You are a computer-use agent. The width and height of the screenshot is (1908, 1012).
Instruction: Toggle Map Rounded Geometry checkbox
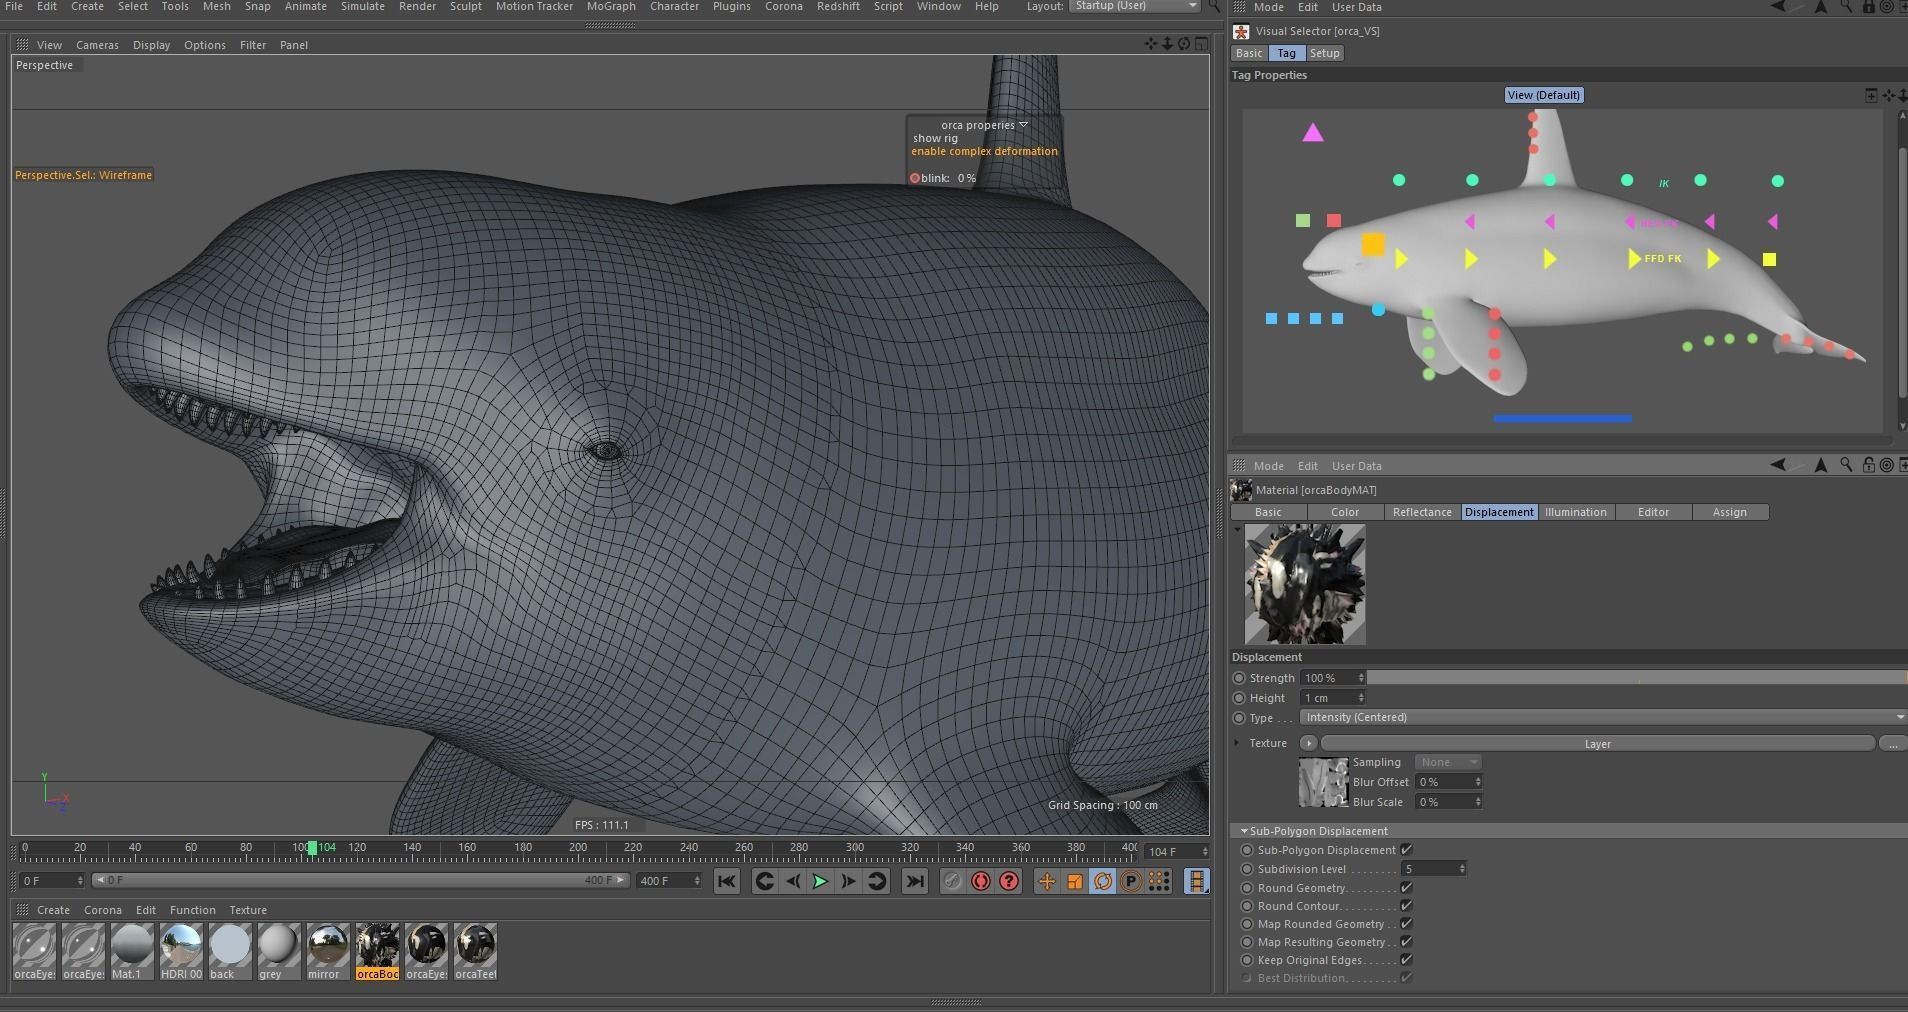[x=1406, y=924]
